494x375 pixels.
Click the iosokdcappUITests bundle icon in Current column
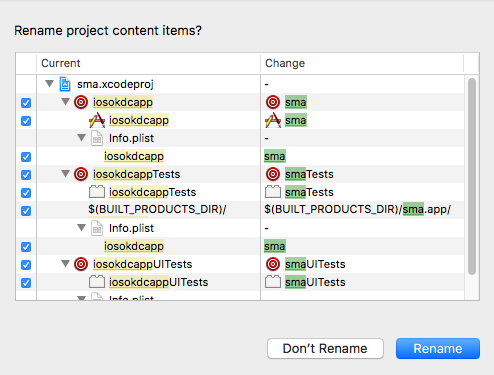click(x=97, y=282)
